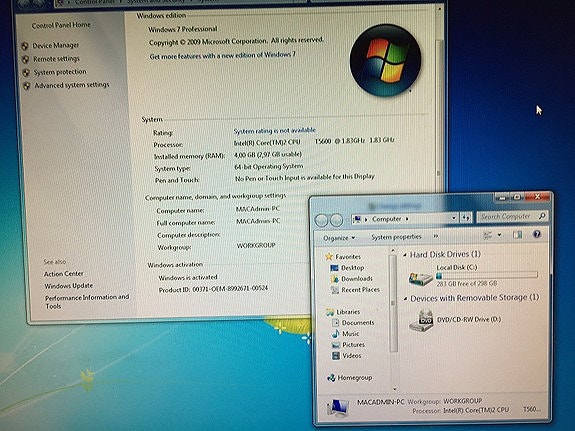The height and width of the screenshot is (431, 575).
Task: Click the Homegroup icon
Action: point(331,378)
